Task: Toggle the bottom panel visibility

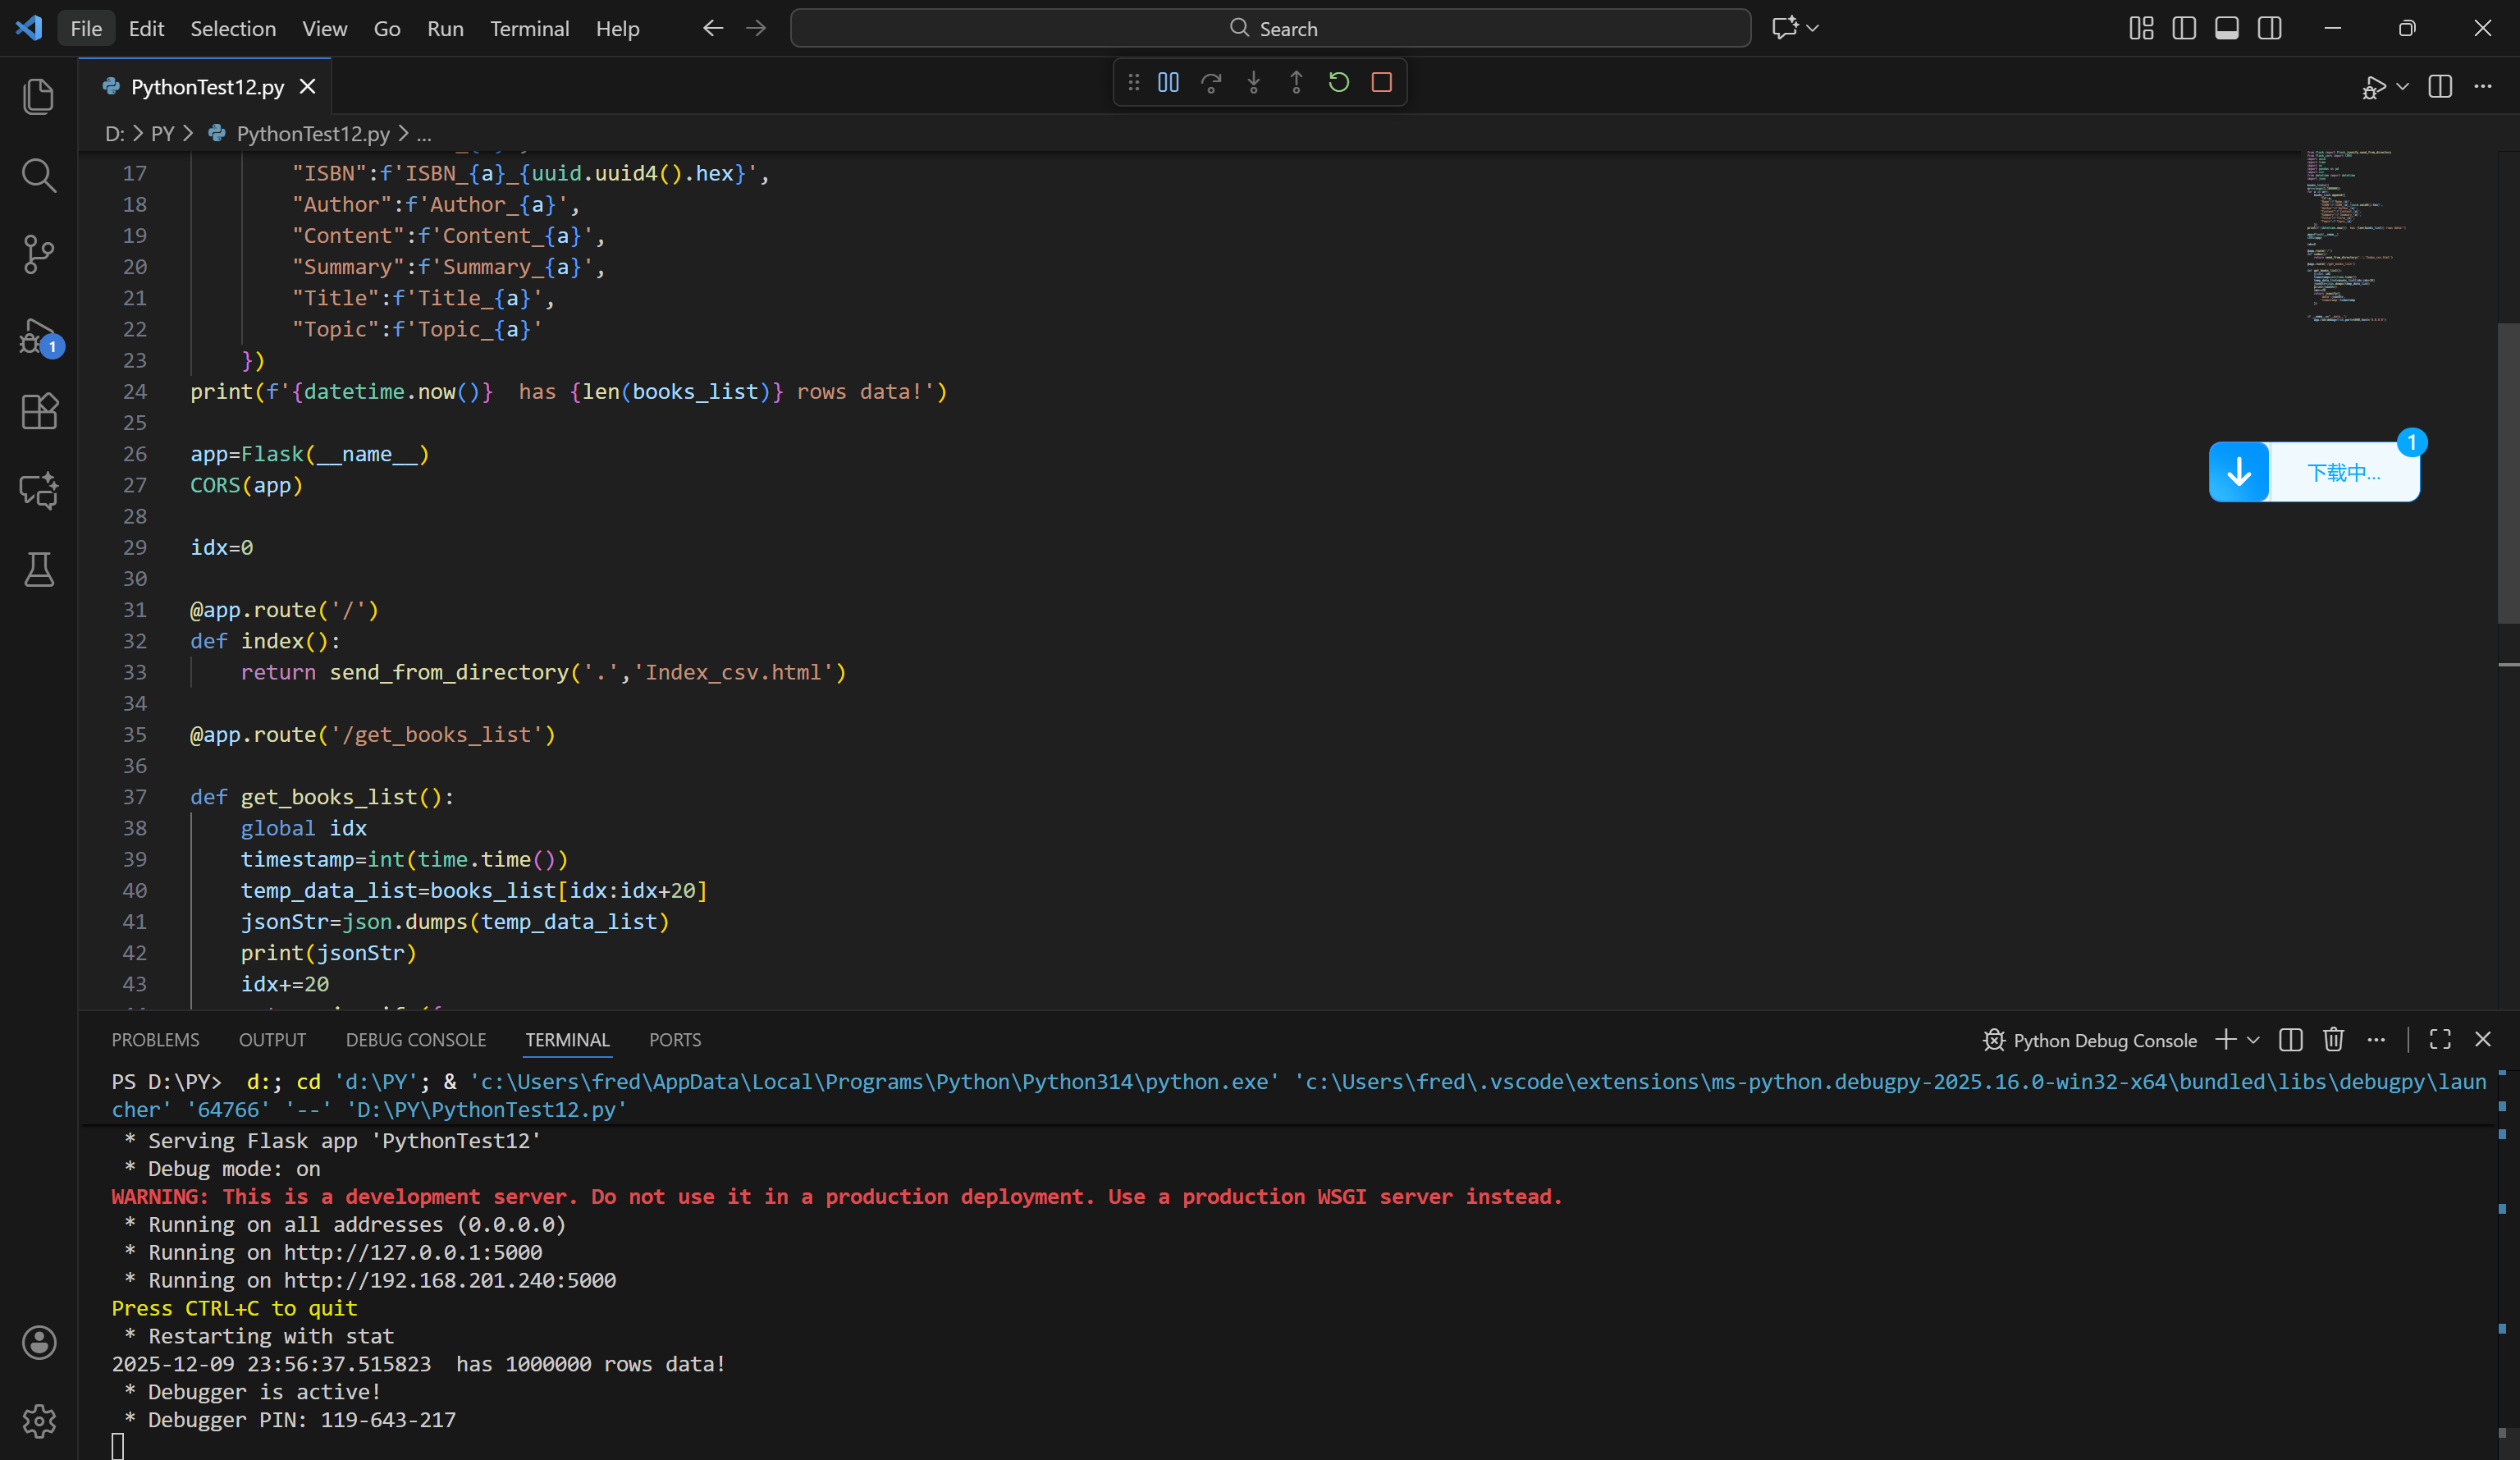Action: [2227, 28]
